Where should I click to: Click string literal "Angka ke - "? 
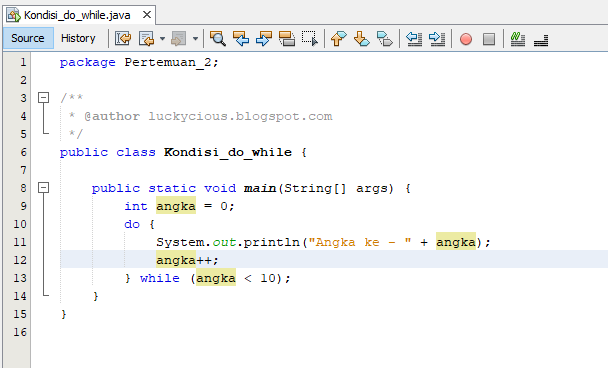(x=359, y=242)
